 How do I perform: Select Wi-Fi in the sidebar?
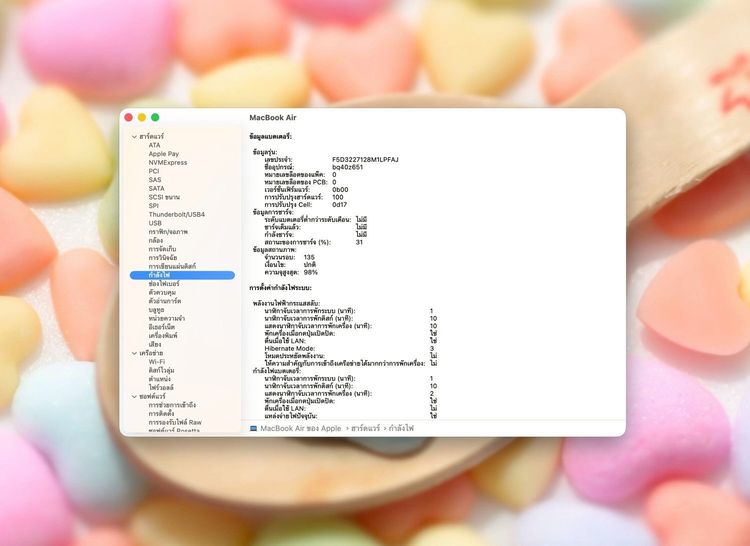[156, 362]
